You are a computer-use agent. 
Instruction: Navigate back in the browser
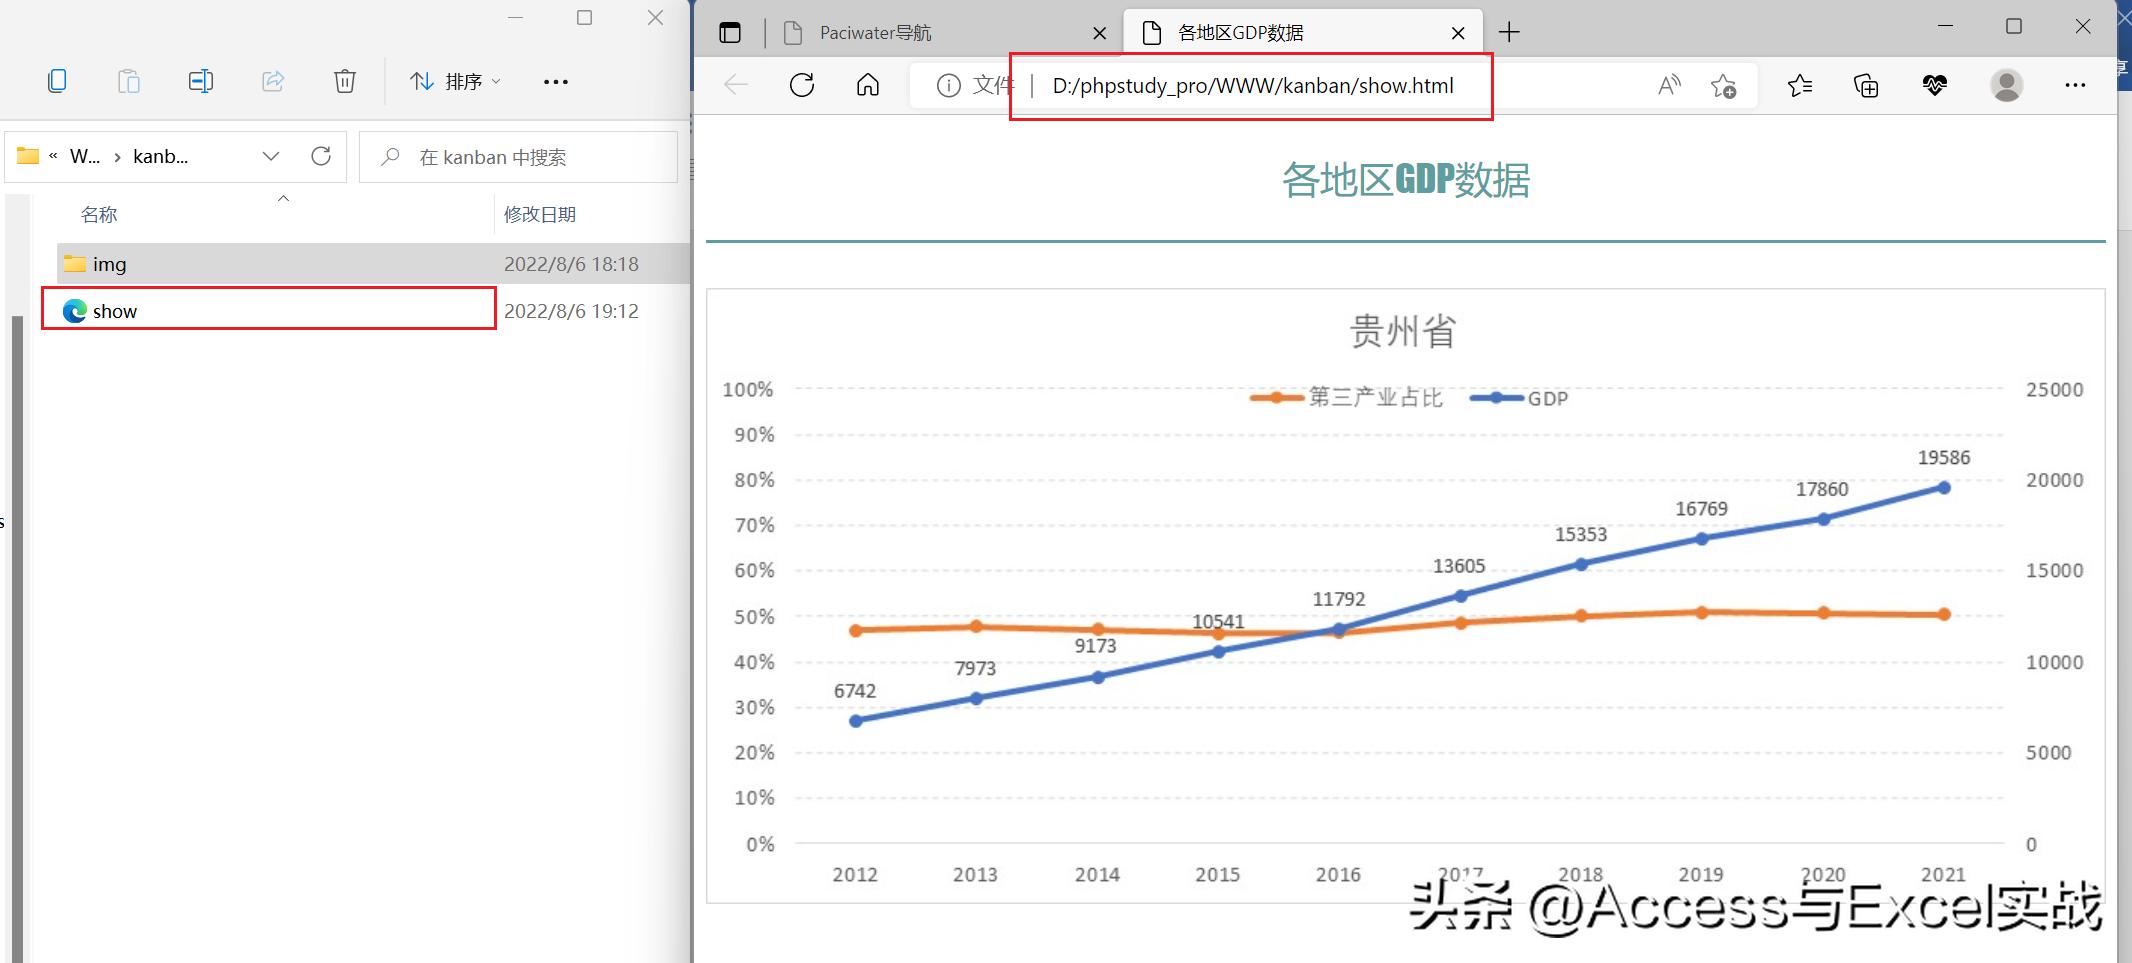pyautogui.click(x=735, y=85)
